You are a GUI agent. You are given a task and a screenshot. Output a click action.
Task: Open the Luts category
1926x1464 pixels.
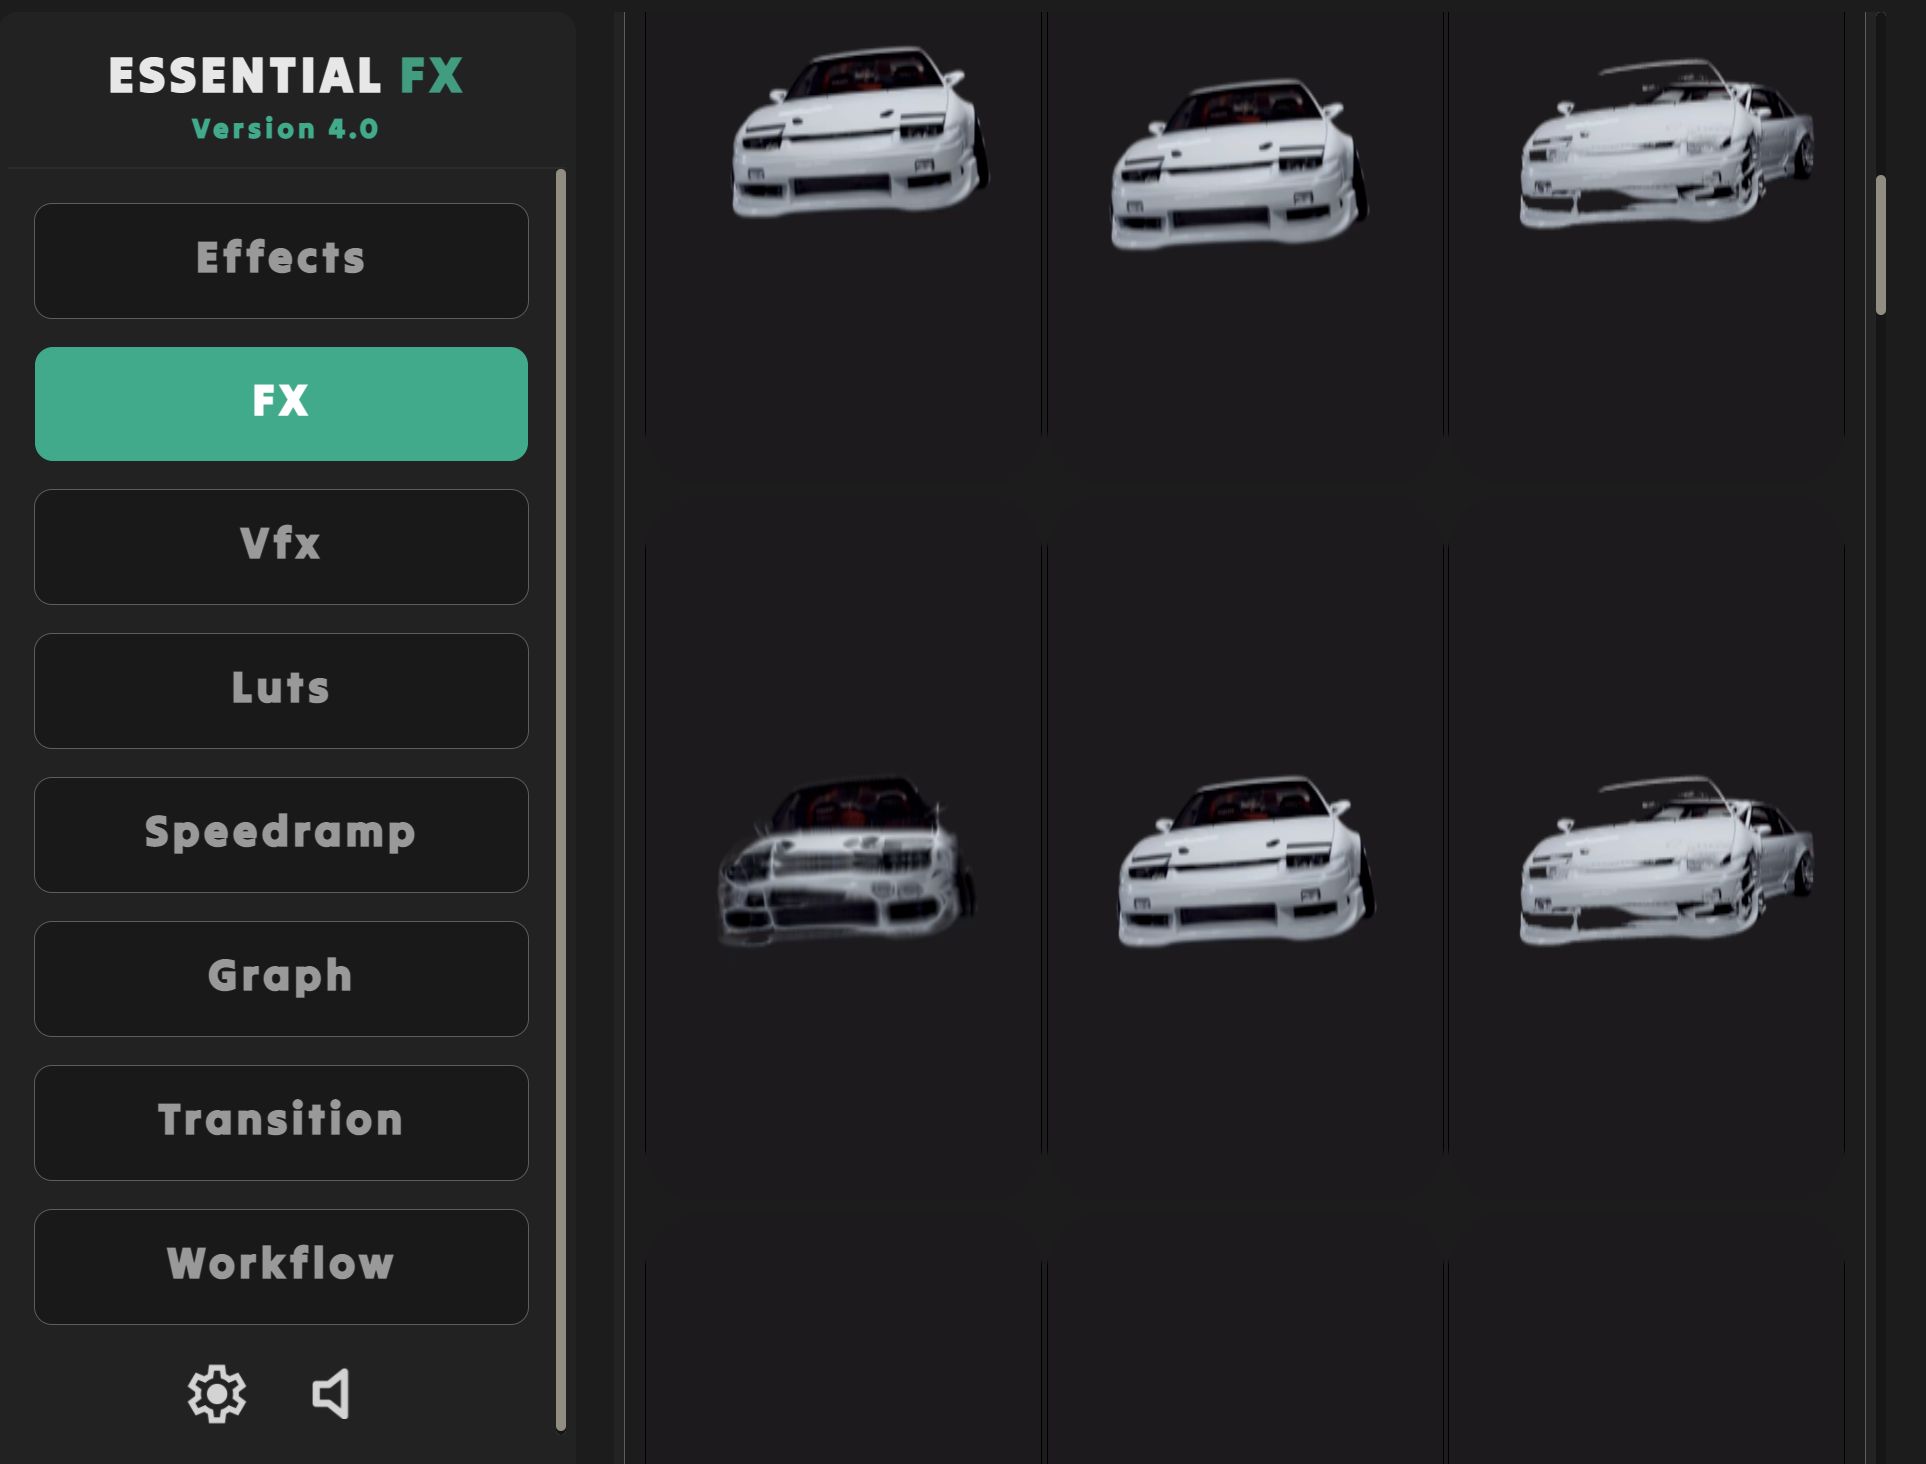click(x=281, y=690)
